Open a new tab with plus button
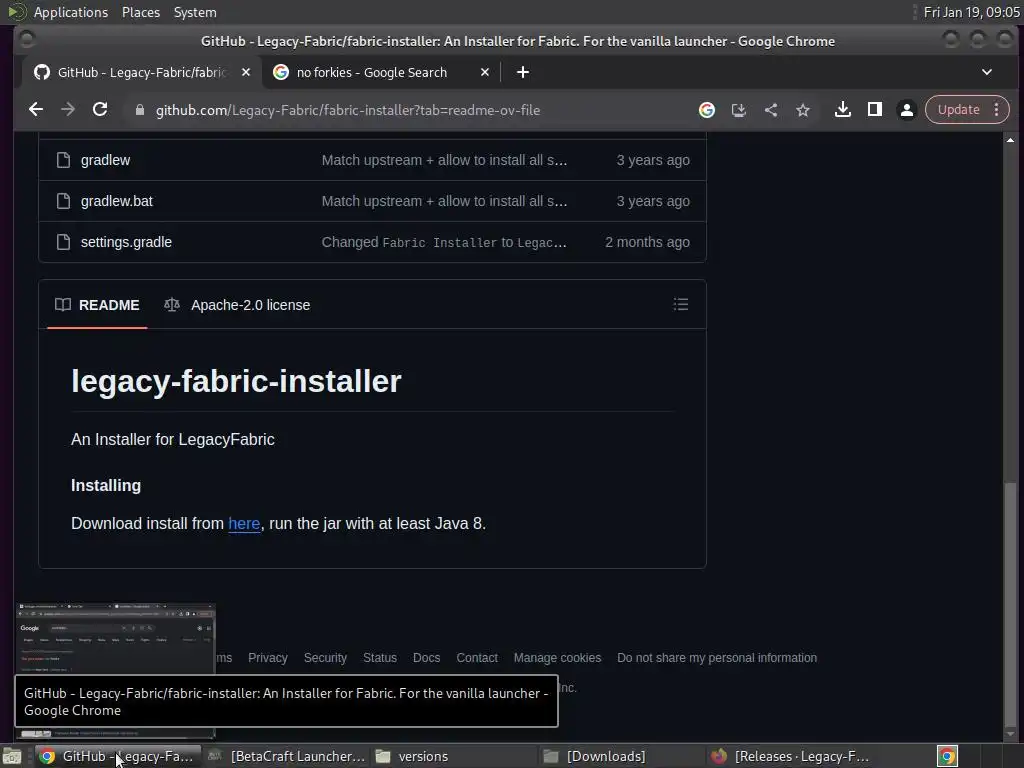Viewport: 1024px width, 768px height. 522,72
